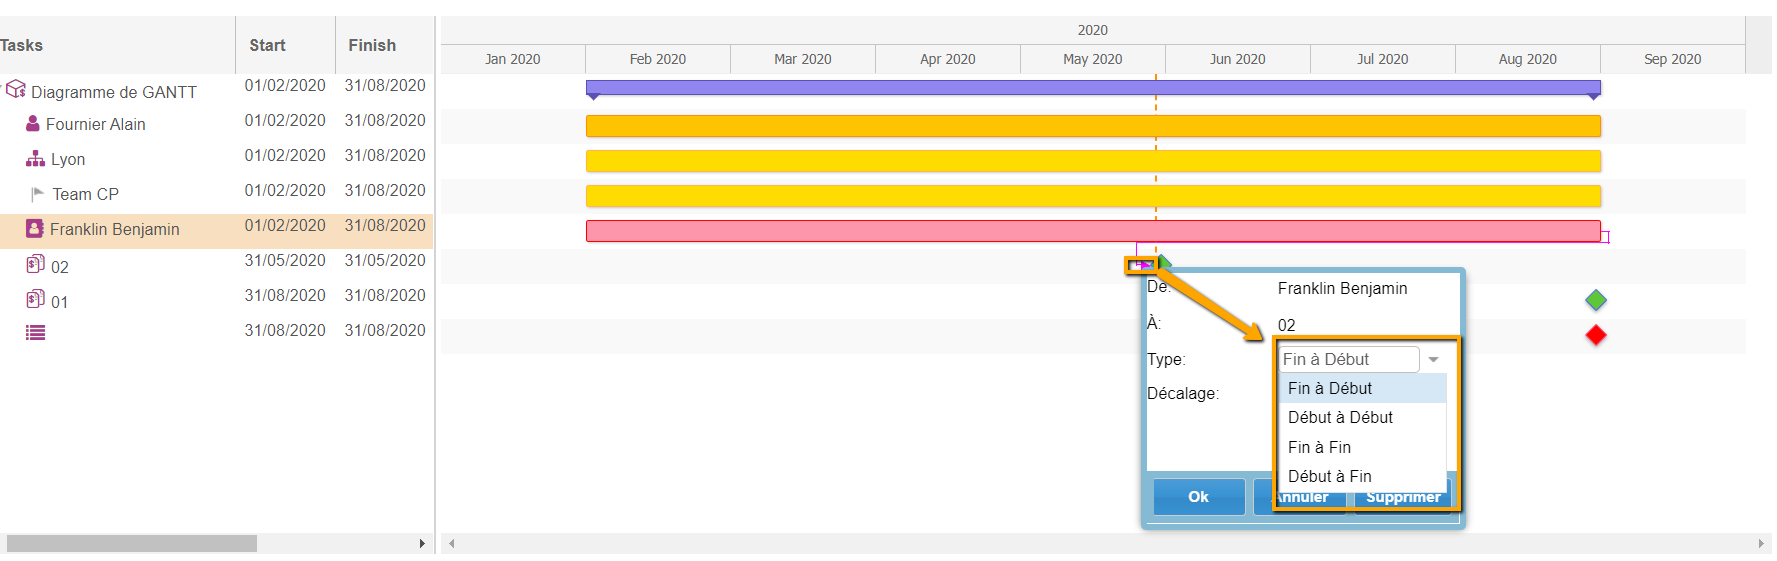Click the invoice icon beside task 02
The image size is (1777, 561).
35,265
